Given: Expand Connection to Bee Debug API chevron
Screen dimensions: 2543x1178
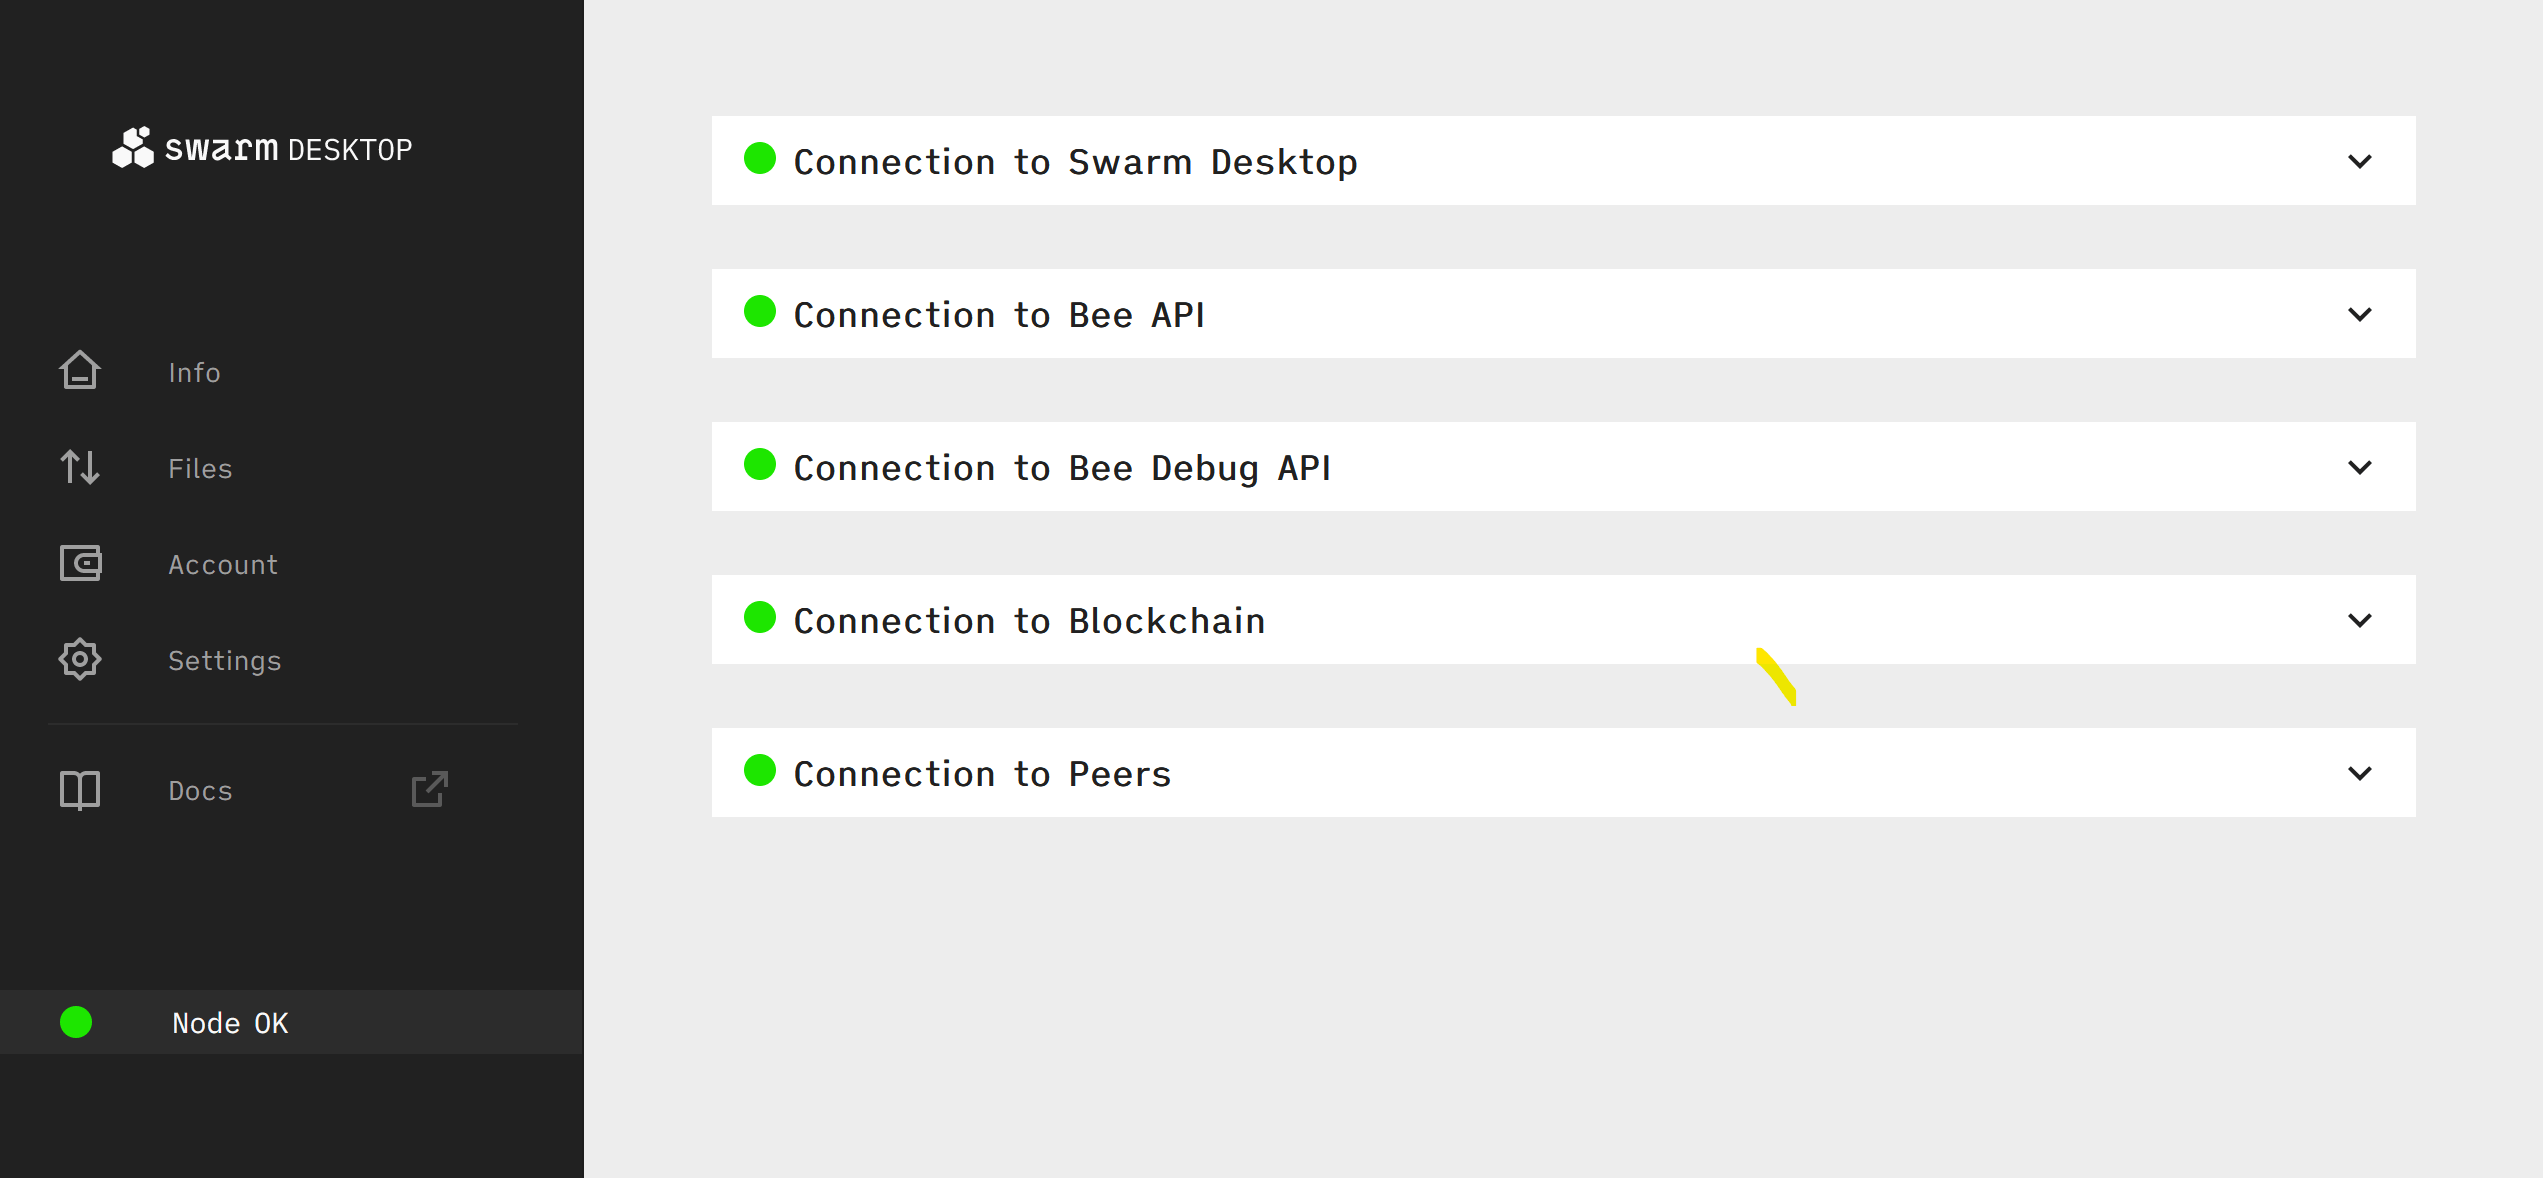Looking at the screenshot, I should pyautogui.click(x=2360, y=467).
